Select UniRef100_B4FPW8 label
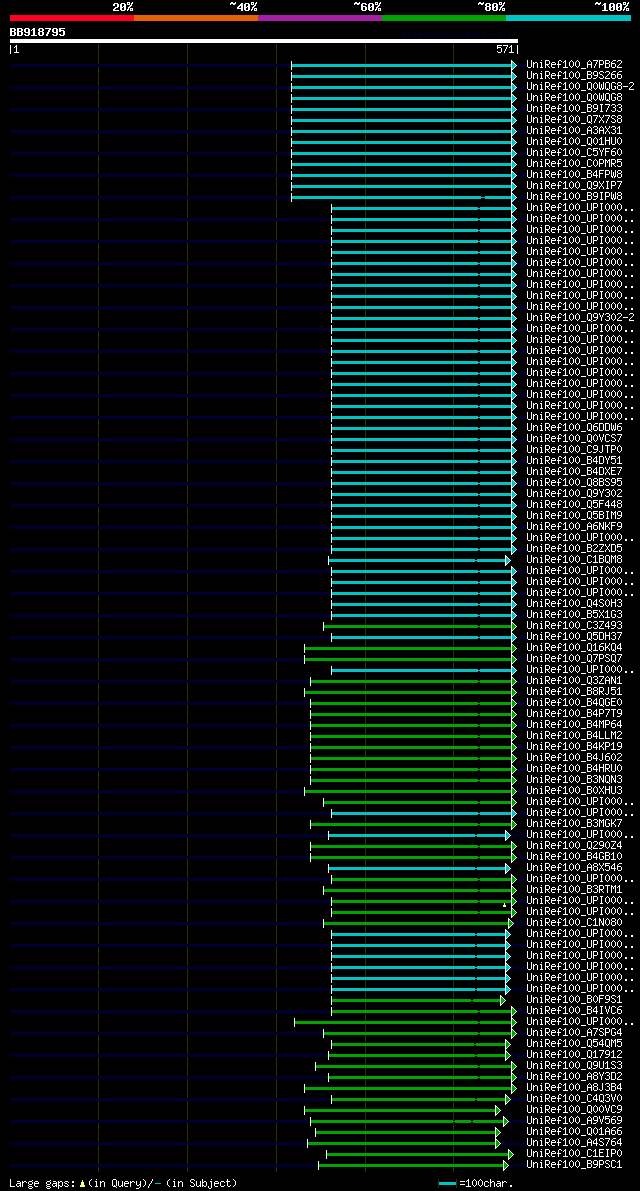This screenshot has width=640, height=1191. [574, 175]
